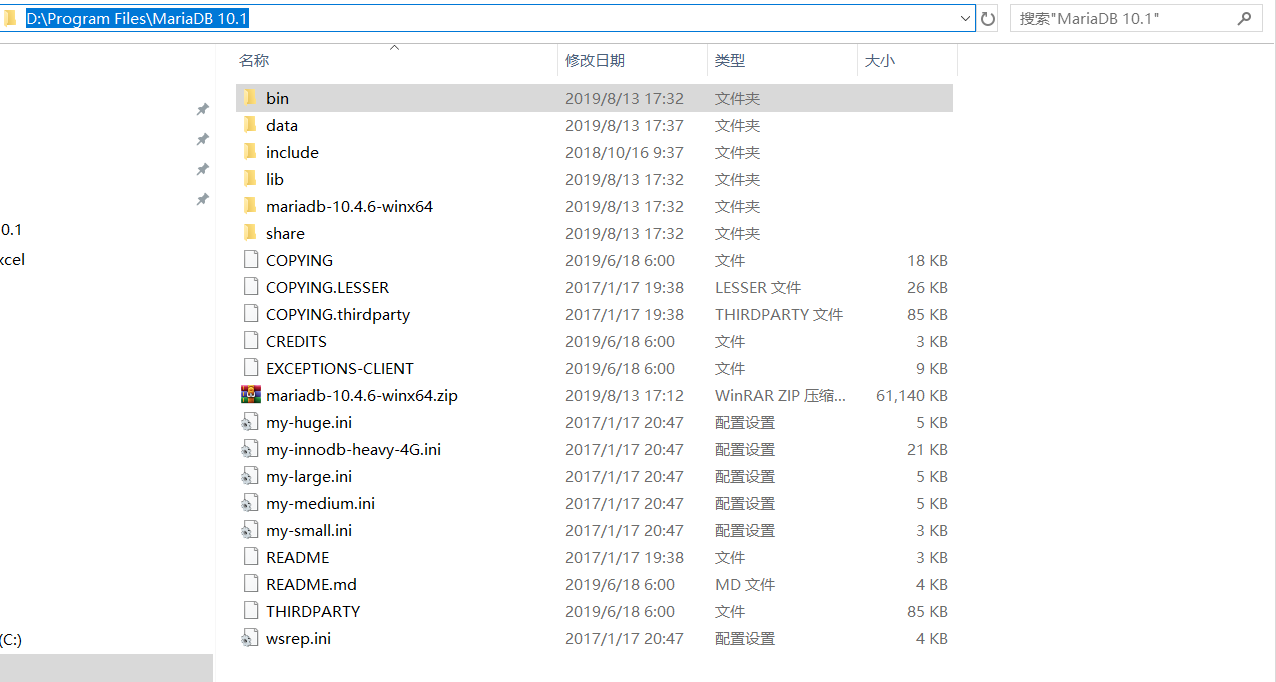The width and height of the screenshot is (1276, 682).
Task: Select the my-huge.ini configuration file icon
Action: pos(250,421)
